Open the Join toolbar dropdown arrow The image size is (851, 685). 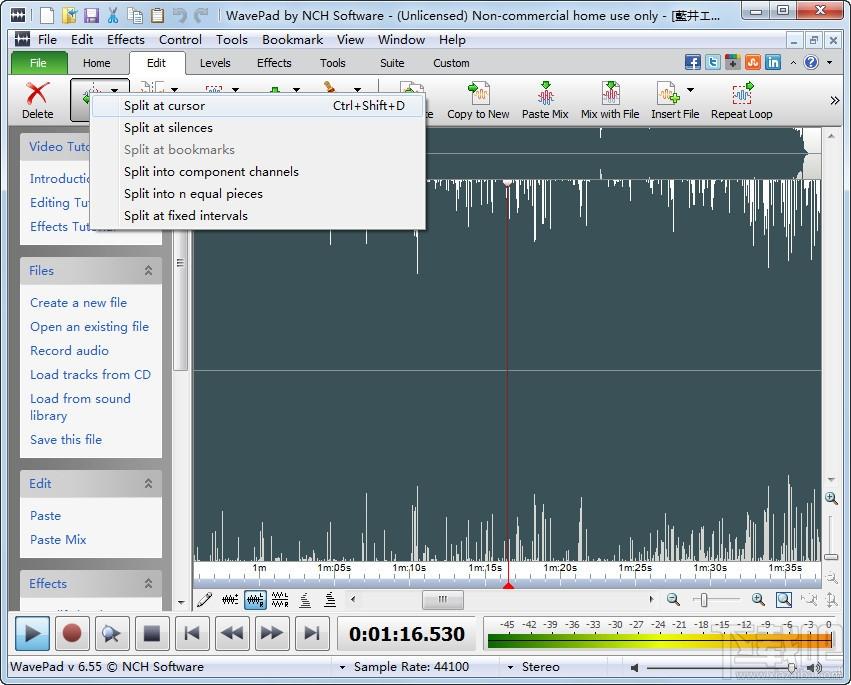174,90
